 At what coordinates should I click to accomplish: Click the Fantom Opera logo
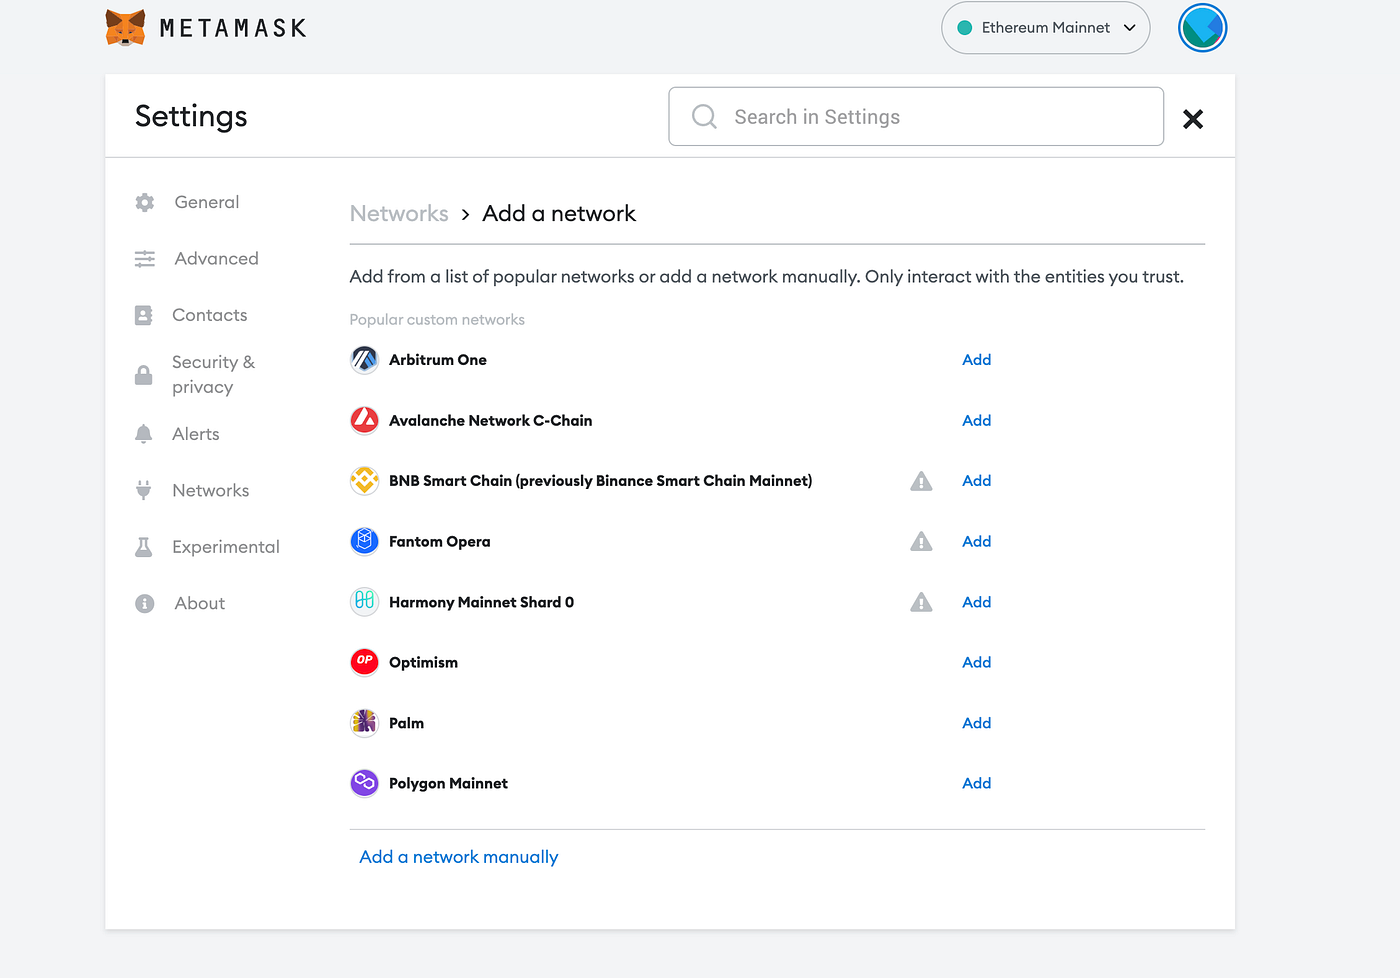click(x=364, y=541)
